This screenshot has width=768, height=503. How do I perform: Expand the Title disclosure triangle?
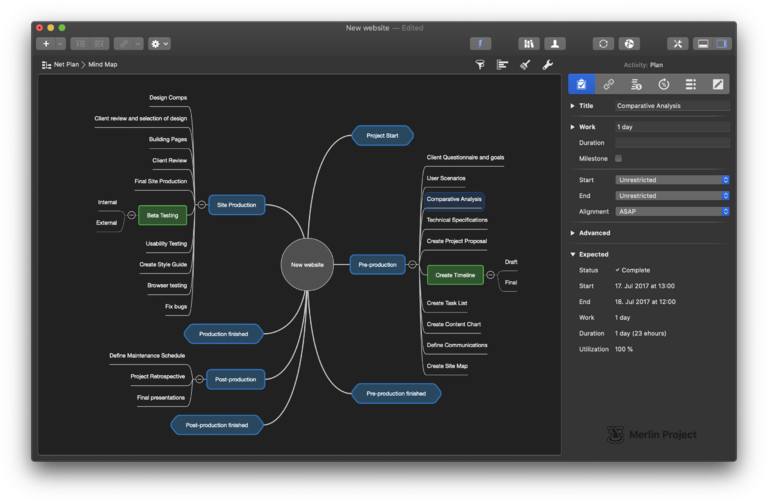(572, 106)
